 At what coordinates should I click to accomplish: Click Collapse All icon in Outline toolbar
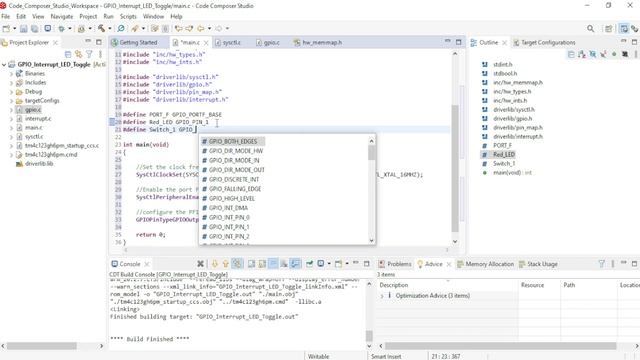click(571, 54)
